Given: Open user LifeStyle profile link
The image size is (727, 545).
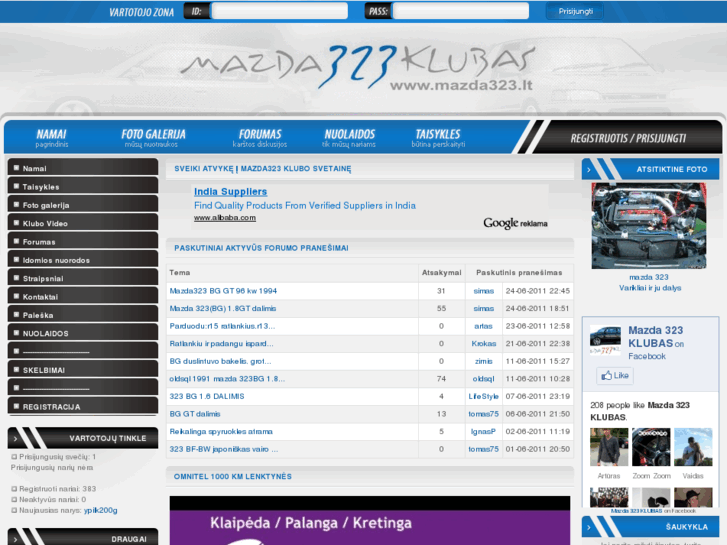Looking at the screenshot, I should 484,397.
